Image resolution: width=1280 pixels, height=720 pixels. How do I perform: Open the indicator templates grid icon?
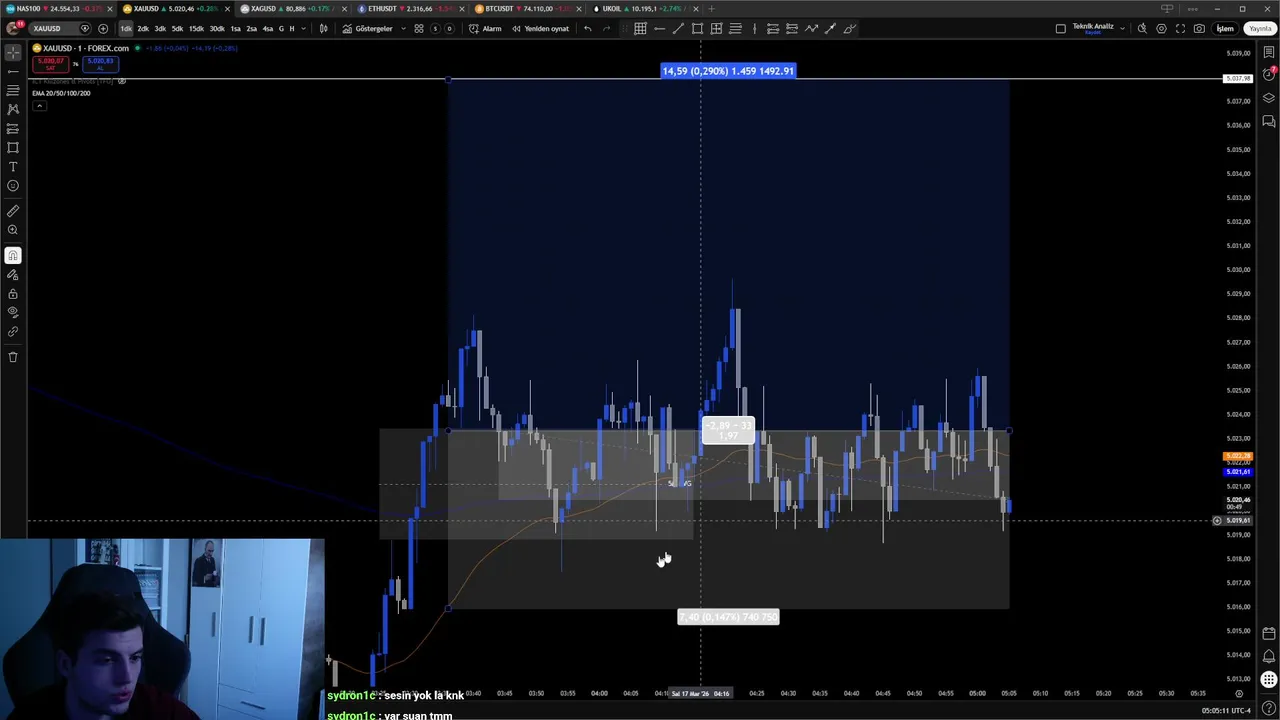pyautogui.click(x=419, y=28)
